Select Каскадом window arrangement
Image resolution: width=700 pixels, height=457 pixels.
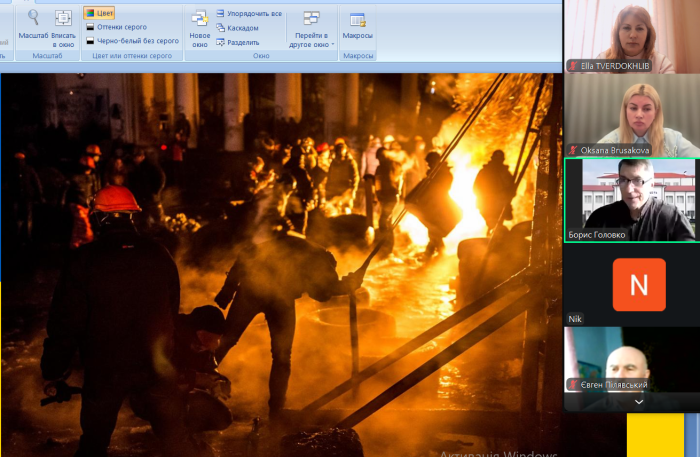click(x=242, y=28)
